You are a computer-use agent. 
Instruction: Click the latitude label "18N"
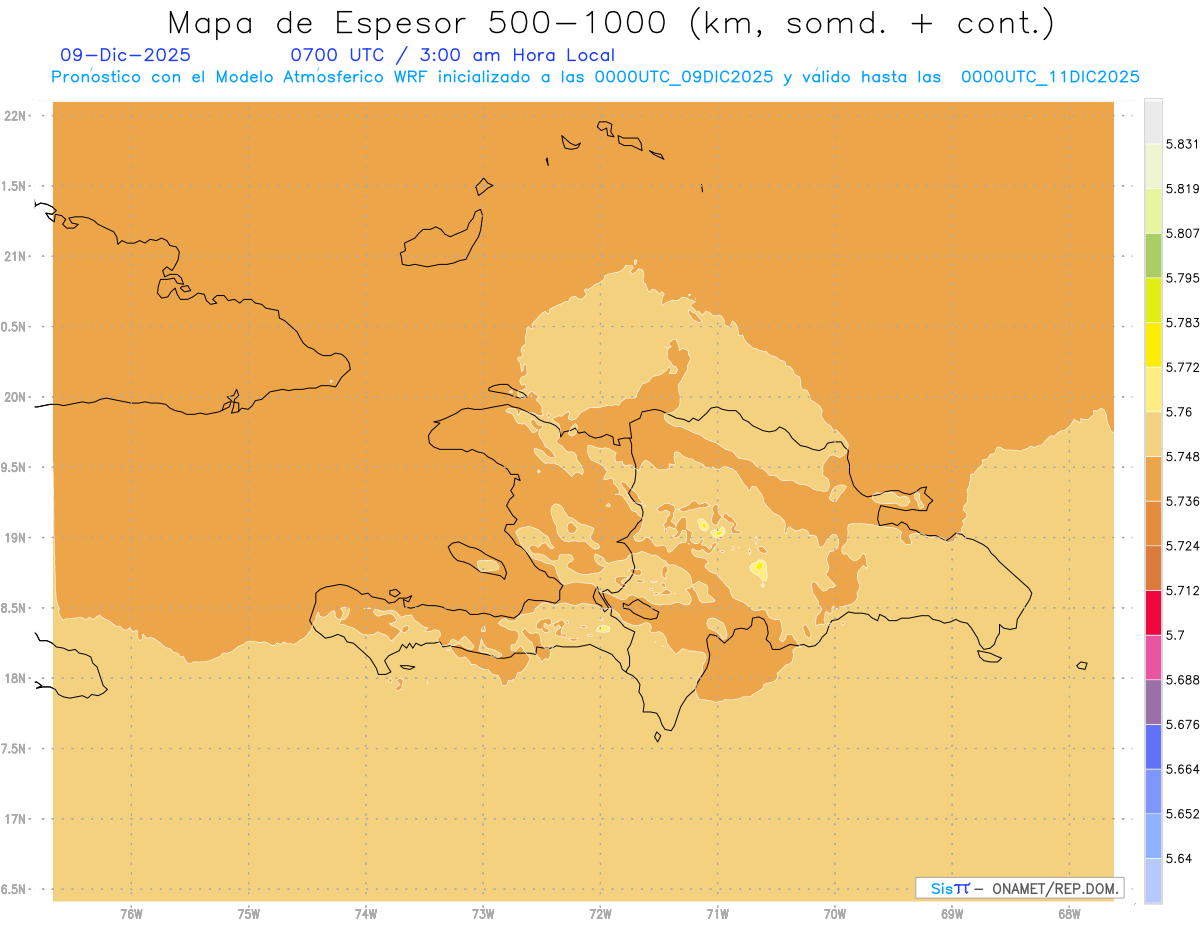[17, 678]
